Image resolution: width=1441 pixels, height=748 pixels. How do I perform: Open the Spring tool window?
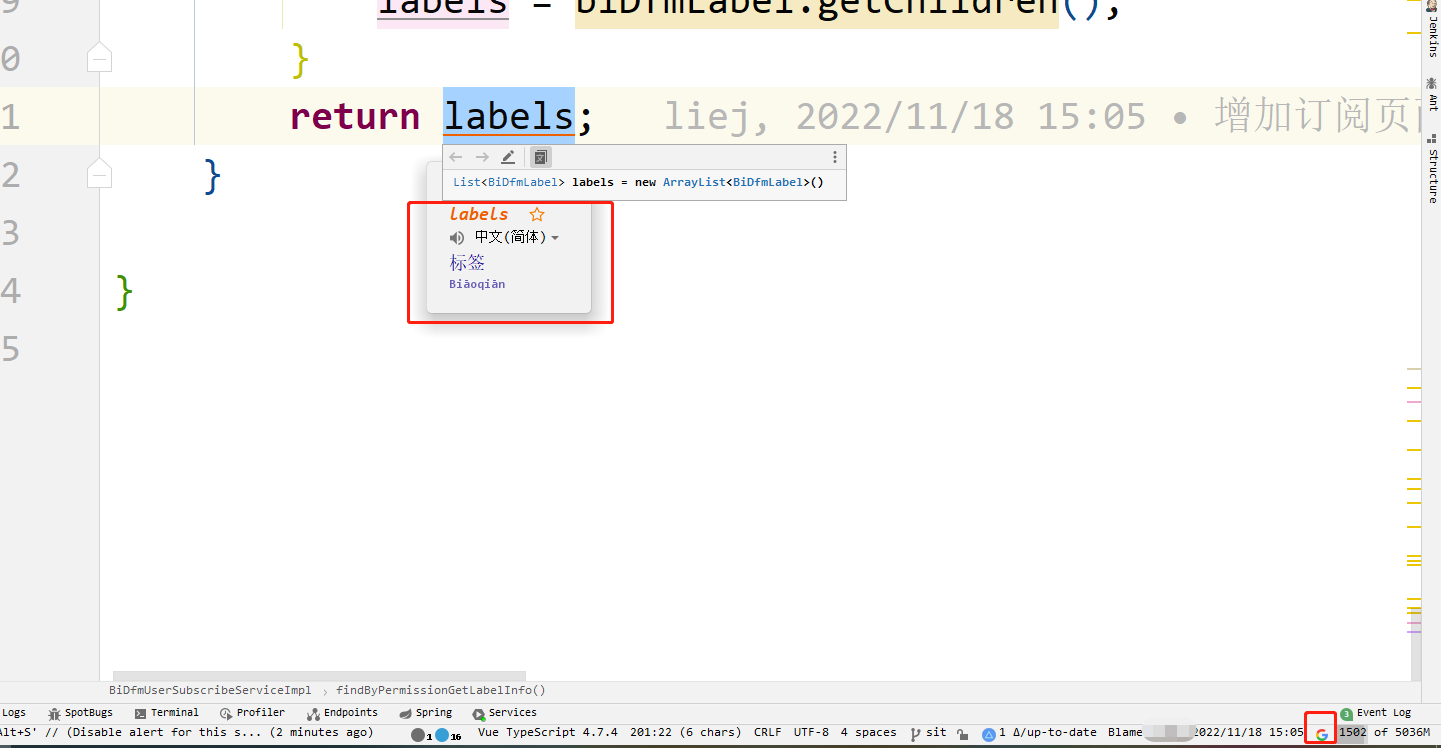tap(426, 713)
